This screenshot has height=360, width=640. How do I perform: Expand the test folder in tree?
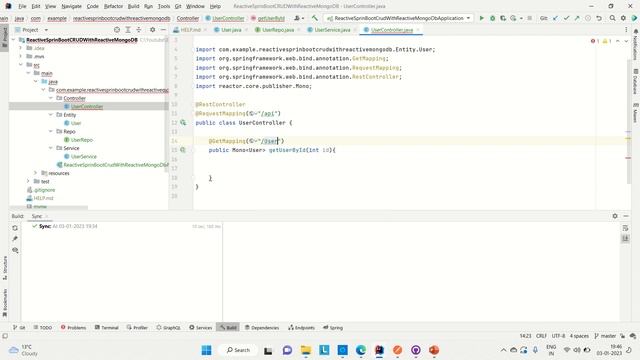[x=28, y=181]
